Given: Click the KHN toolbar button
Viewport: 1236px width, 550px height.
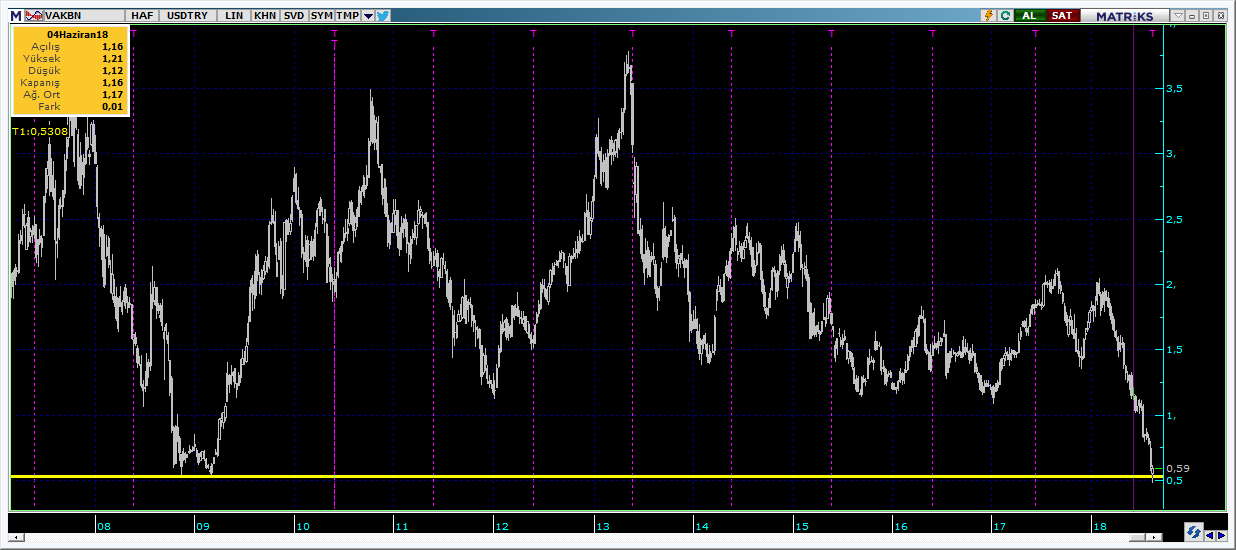Looking at the screenshot, I should click(265, 16).
